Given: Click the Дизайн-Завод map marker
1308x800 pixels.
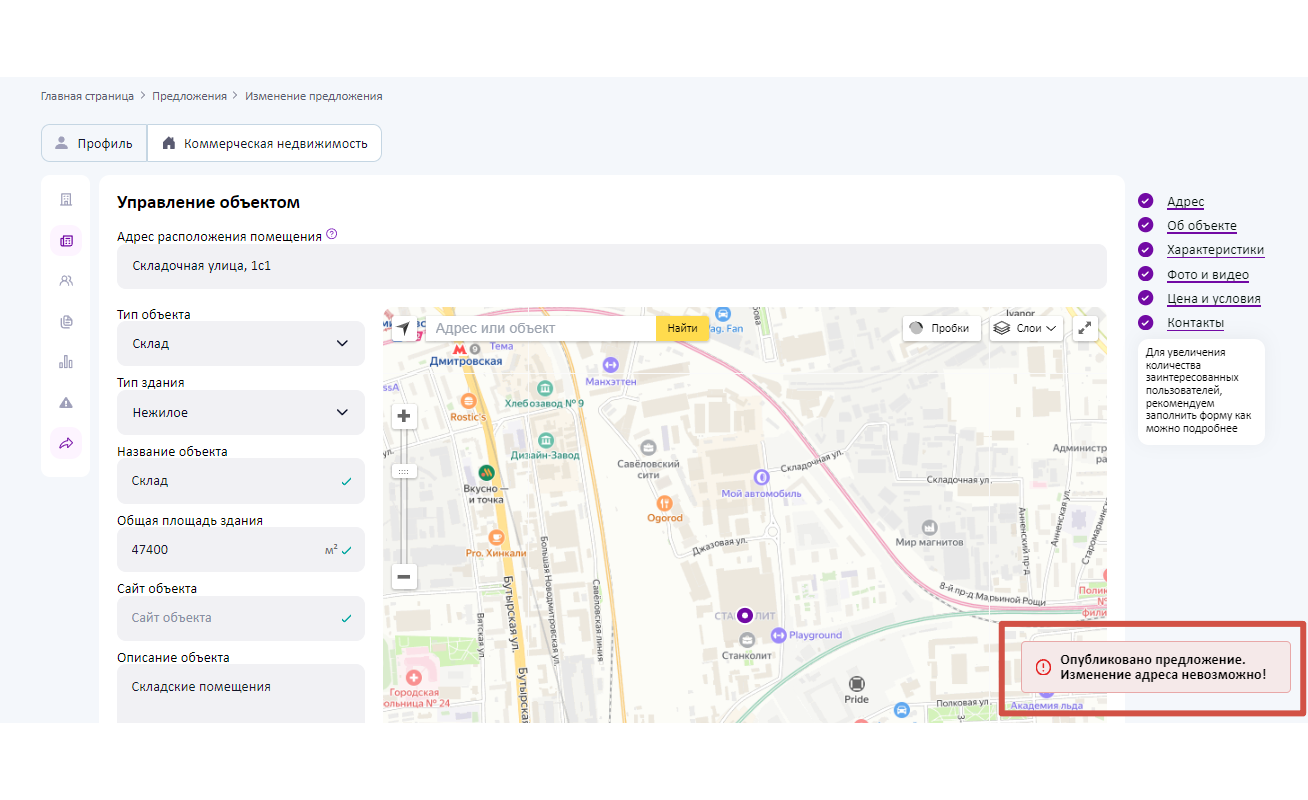Looking at the screenshot, I should (x=546, y=440).
